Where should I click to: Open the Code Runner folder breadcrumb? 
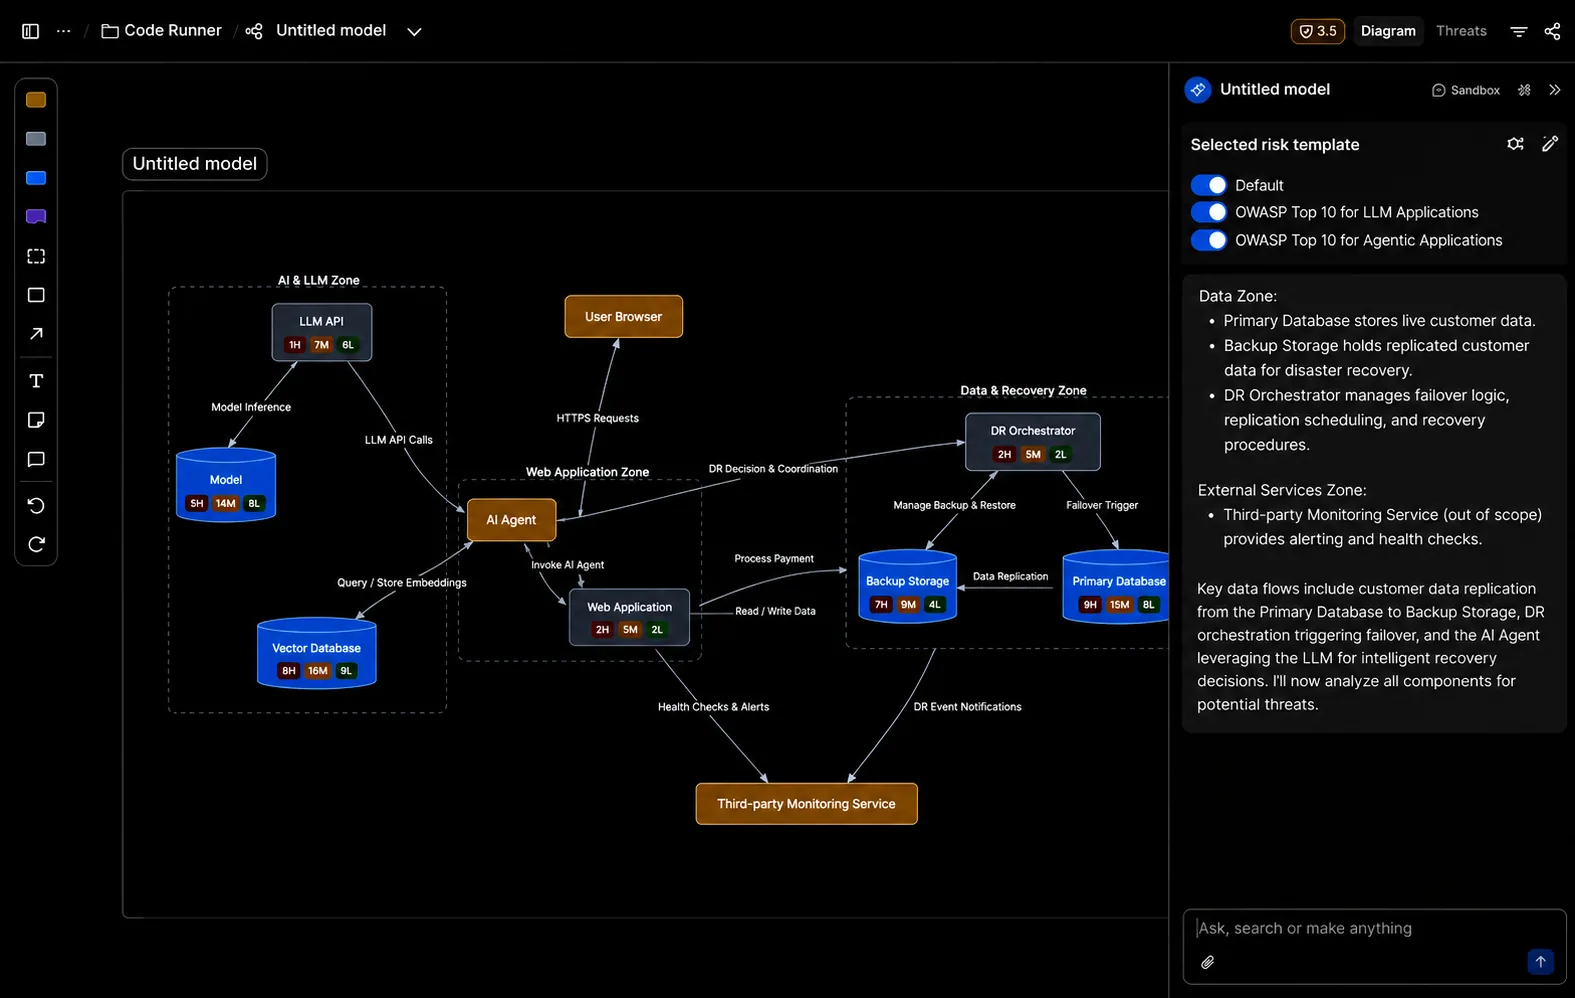point(161,31)
